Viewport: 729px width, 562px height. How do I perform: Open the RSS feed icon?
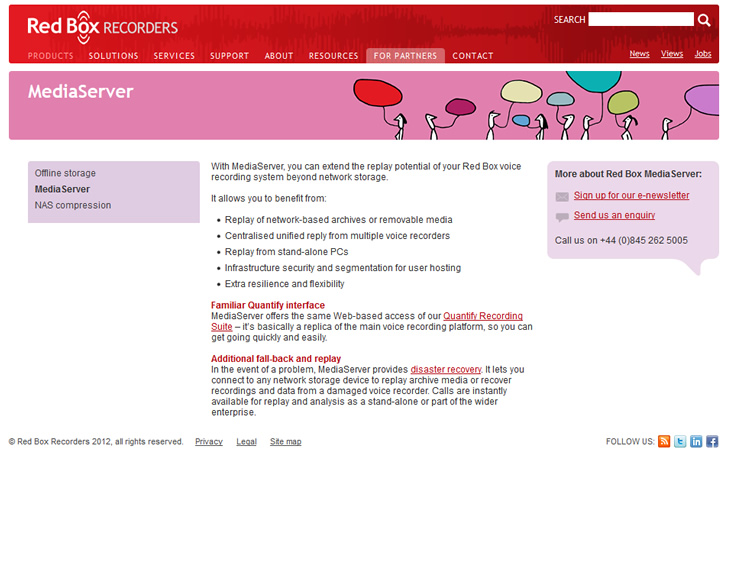[x=664, y=441]
